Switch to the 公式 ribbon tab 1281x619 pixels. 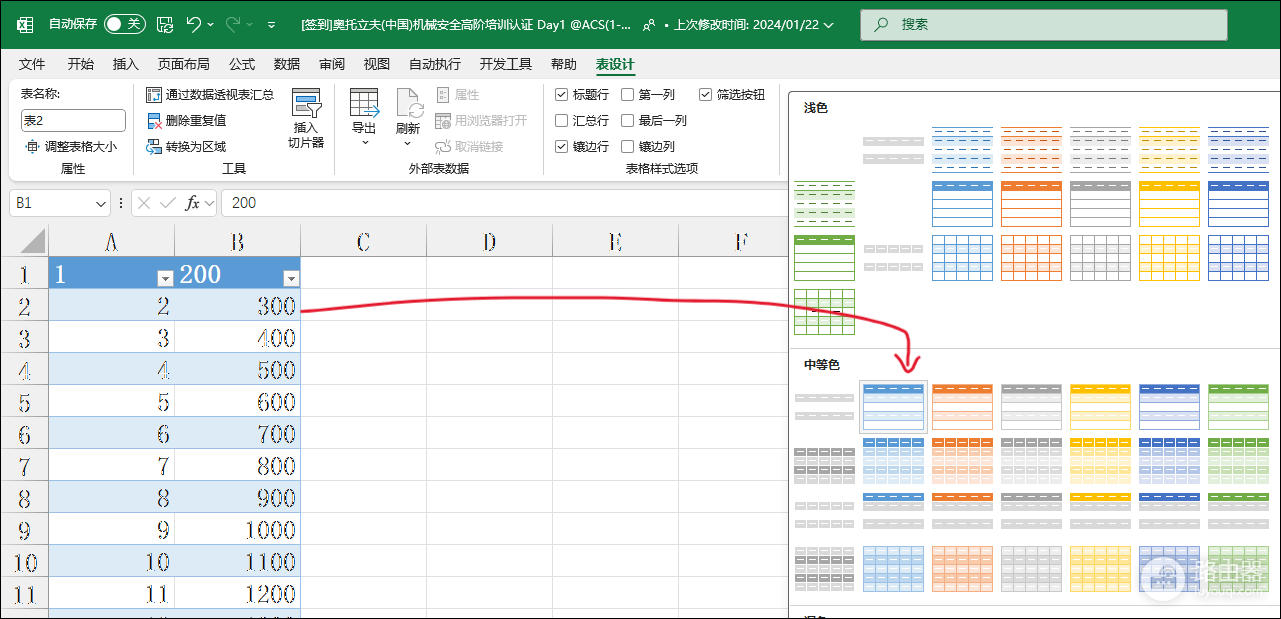[242, 64]
